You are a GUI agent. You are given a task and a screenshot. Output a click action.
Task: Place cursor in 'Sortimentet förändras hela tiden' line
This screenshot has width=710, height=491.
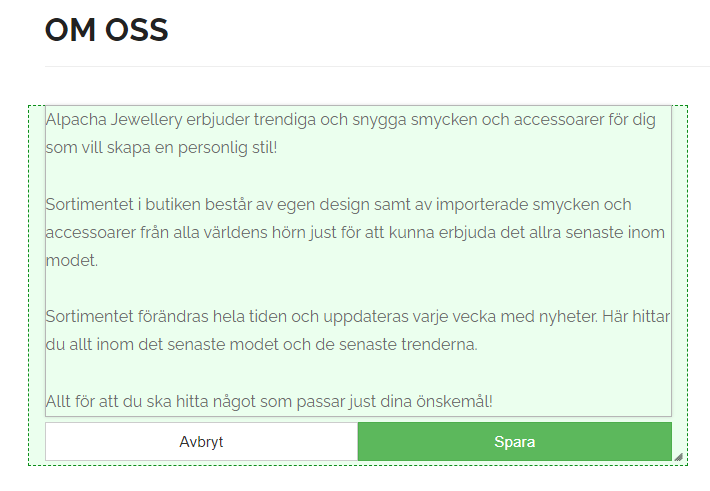pos(358,316)
